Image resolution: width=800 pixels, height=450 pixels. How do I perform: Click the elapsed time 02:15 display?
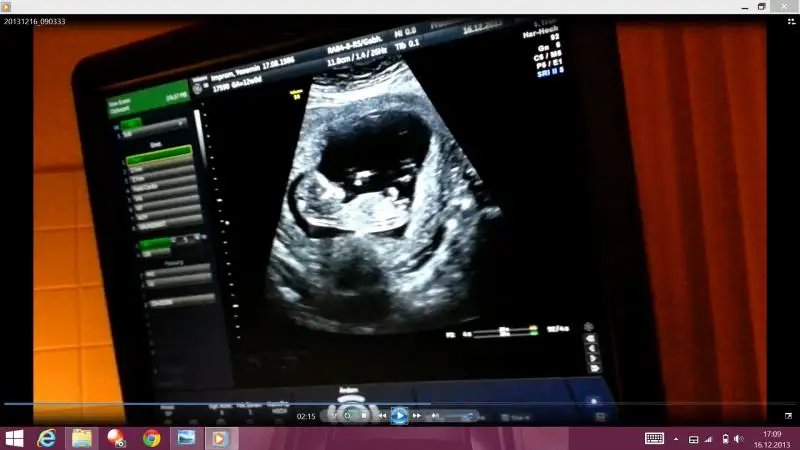pyautogui.click(x=306, y=416)
